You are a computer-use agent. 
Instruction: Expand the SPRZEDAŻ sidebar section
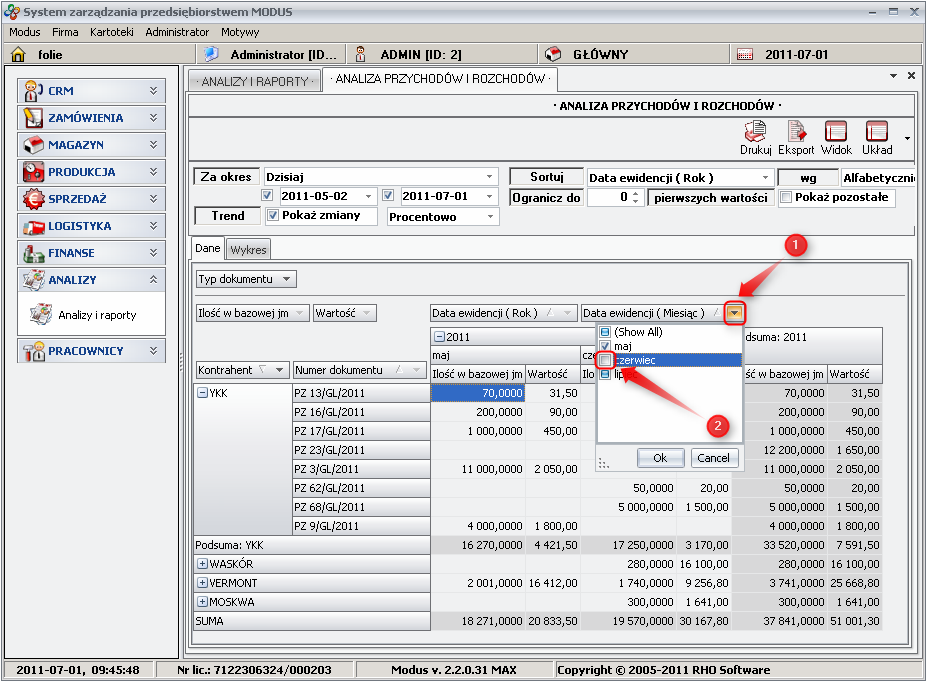[x=90, y=199]
